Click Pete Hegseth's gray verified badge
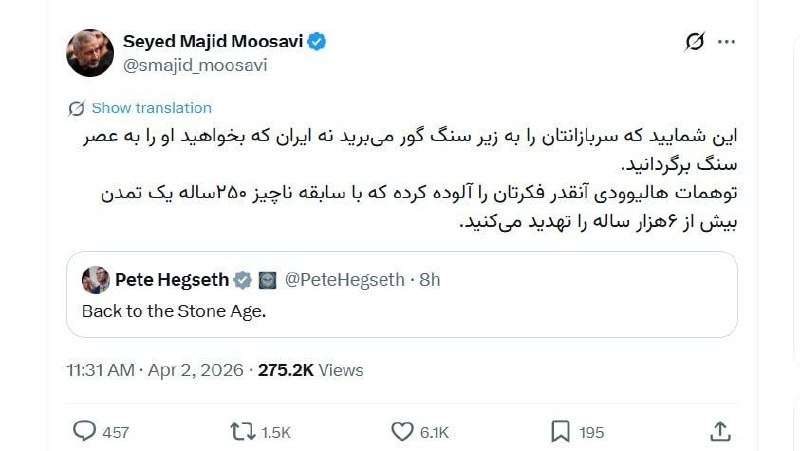The width and height of the screenshot is (800, 451). [x=243, y=280]
